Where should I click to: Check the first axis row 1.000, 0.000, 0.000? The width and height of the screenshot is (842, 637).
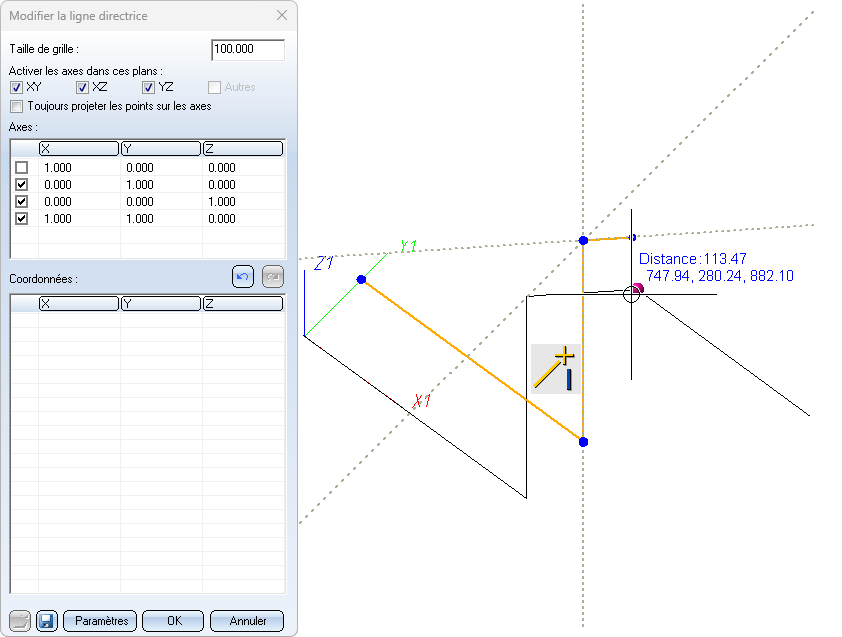click(x=21, y=167)
